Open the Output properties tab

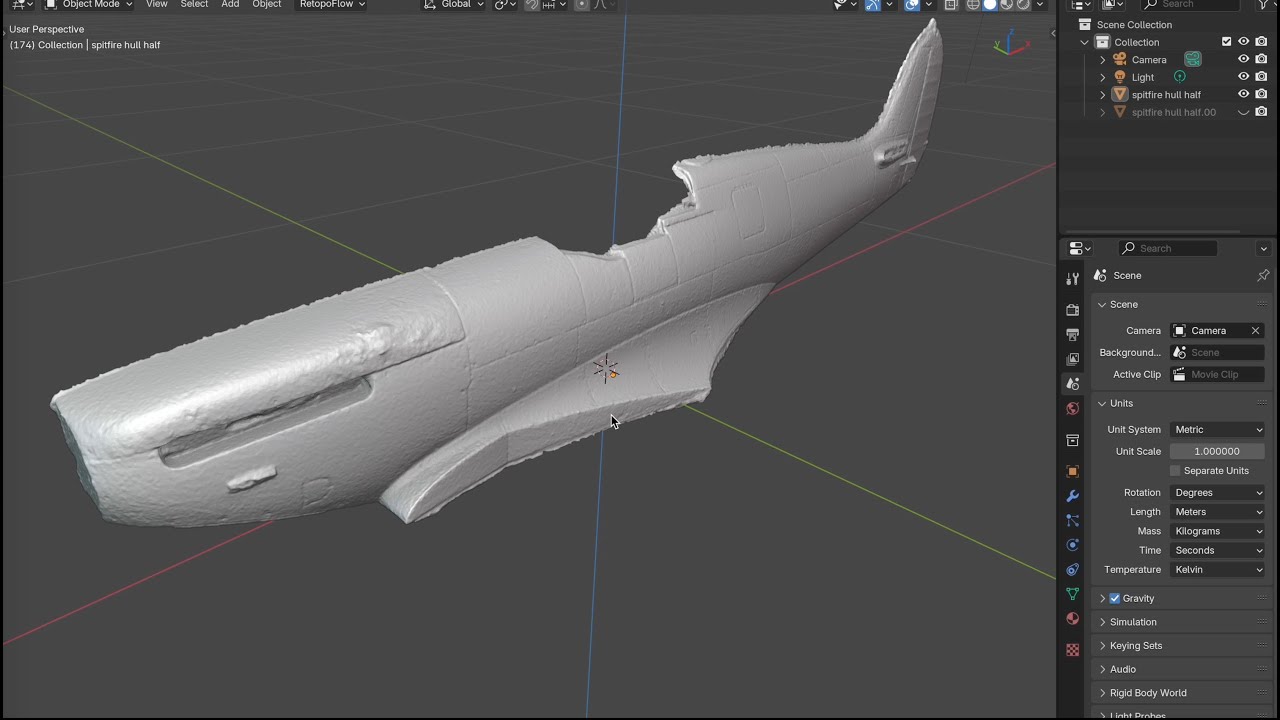(1072, 334)
